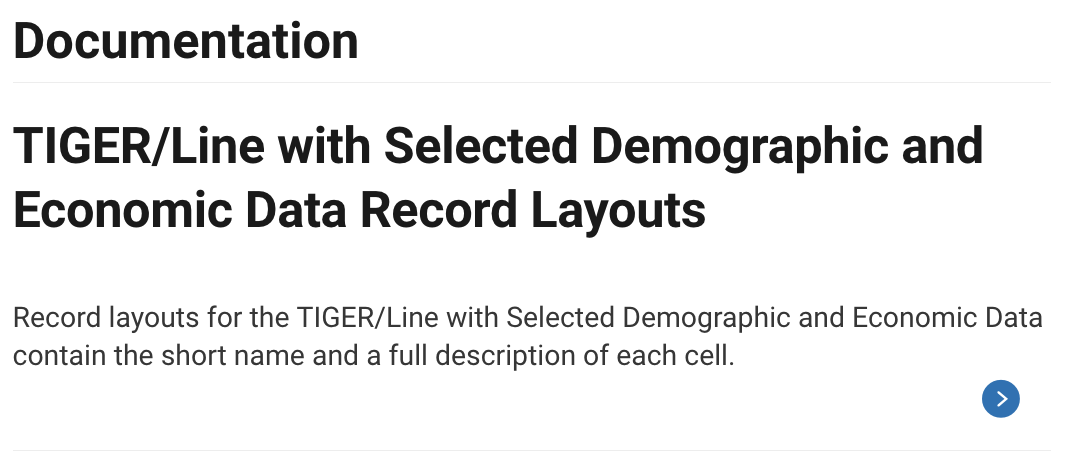Click the divider line below Documentation

point(531,83)
